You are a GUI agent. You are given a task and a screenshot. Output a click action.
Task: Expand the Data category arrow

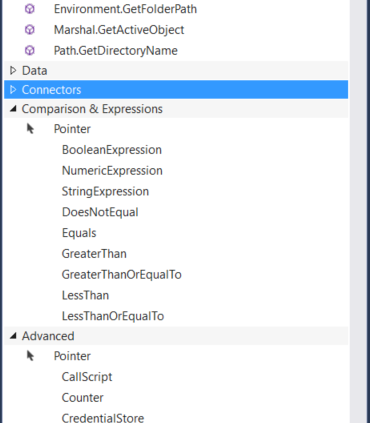[x=13, y=70]
